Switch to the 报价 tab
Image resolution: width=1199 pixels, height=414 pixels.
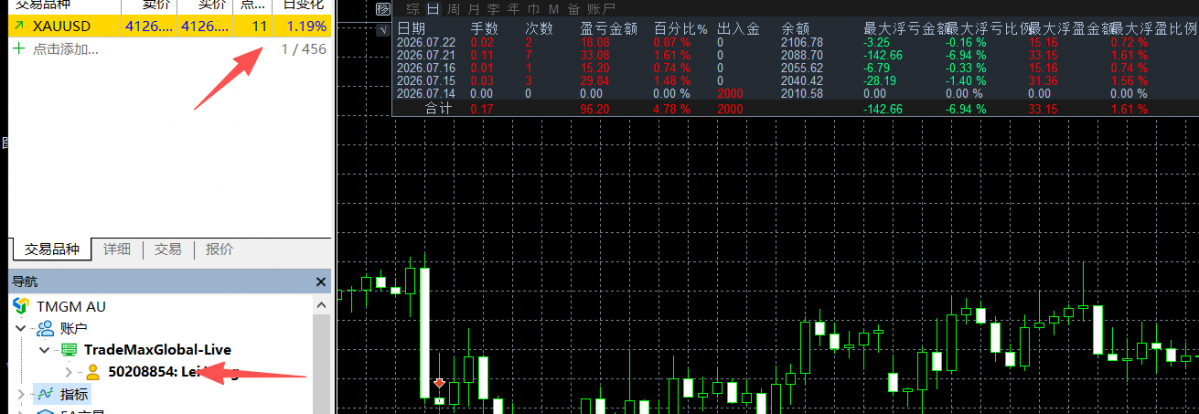click(x=219, y=249)
